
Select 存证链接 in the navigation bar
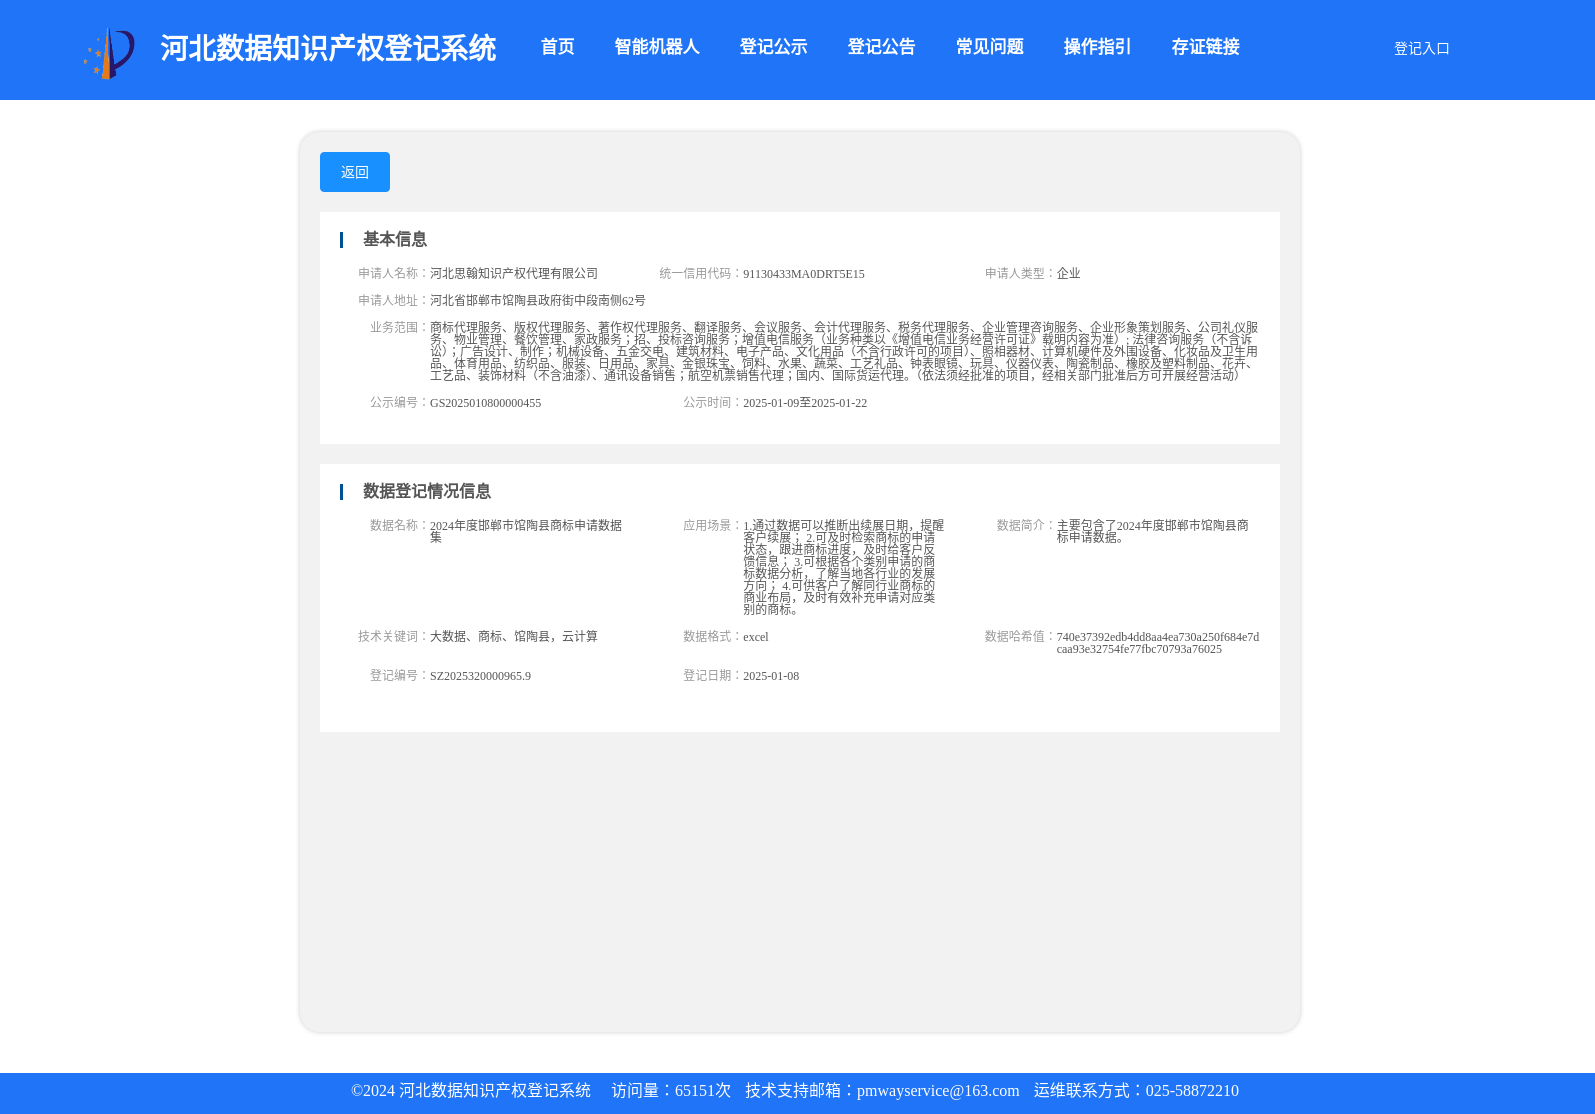(x=1205, y=47)
